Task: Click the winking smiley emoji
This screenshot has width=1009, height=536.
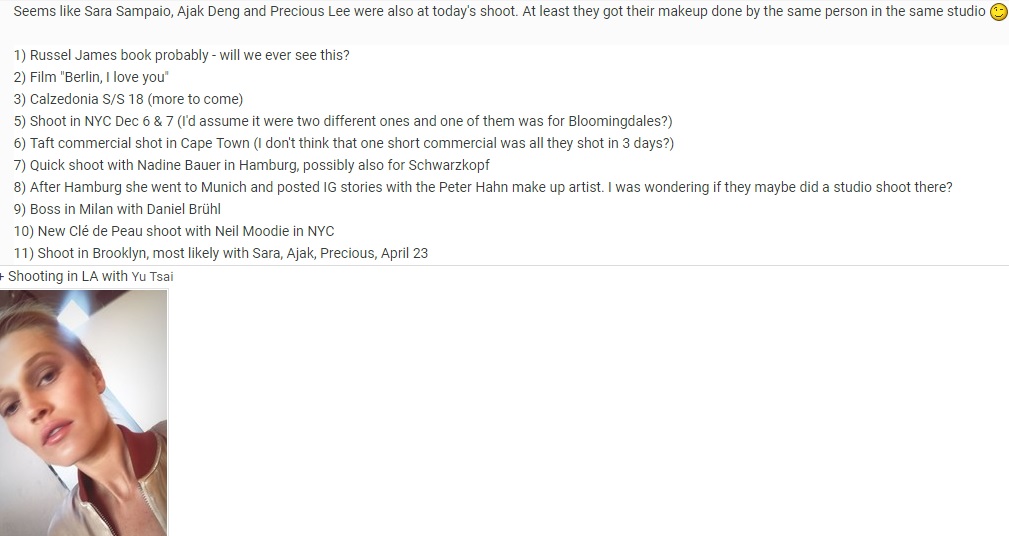Action: (x=999, y=12)
